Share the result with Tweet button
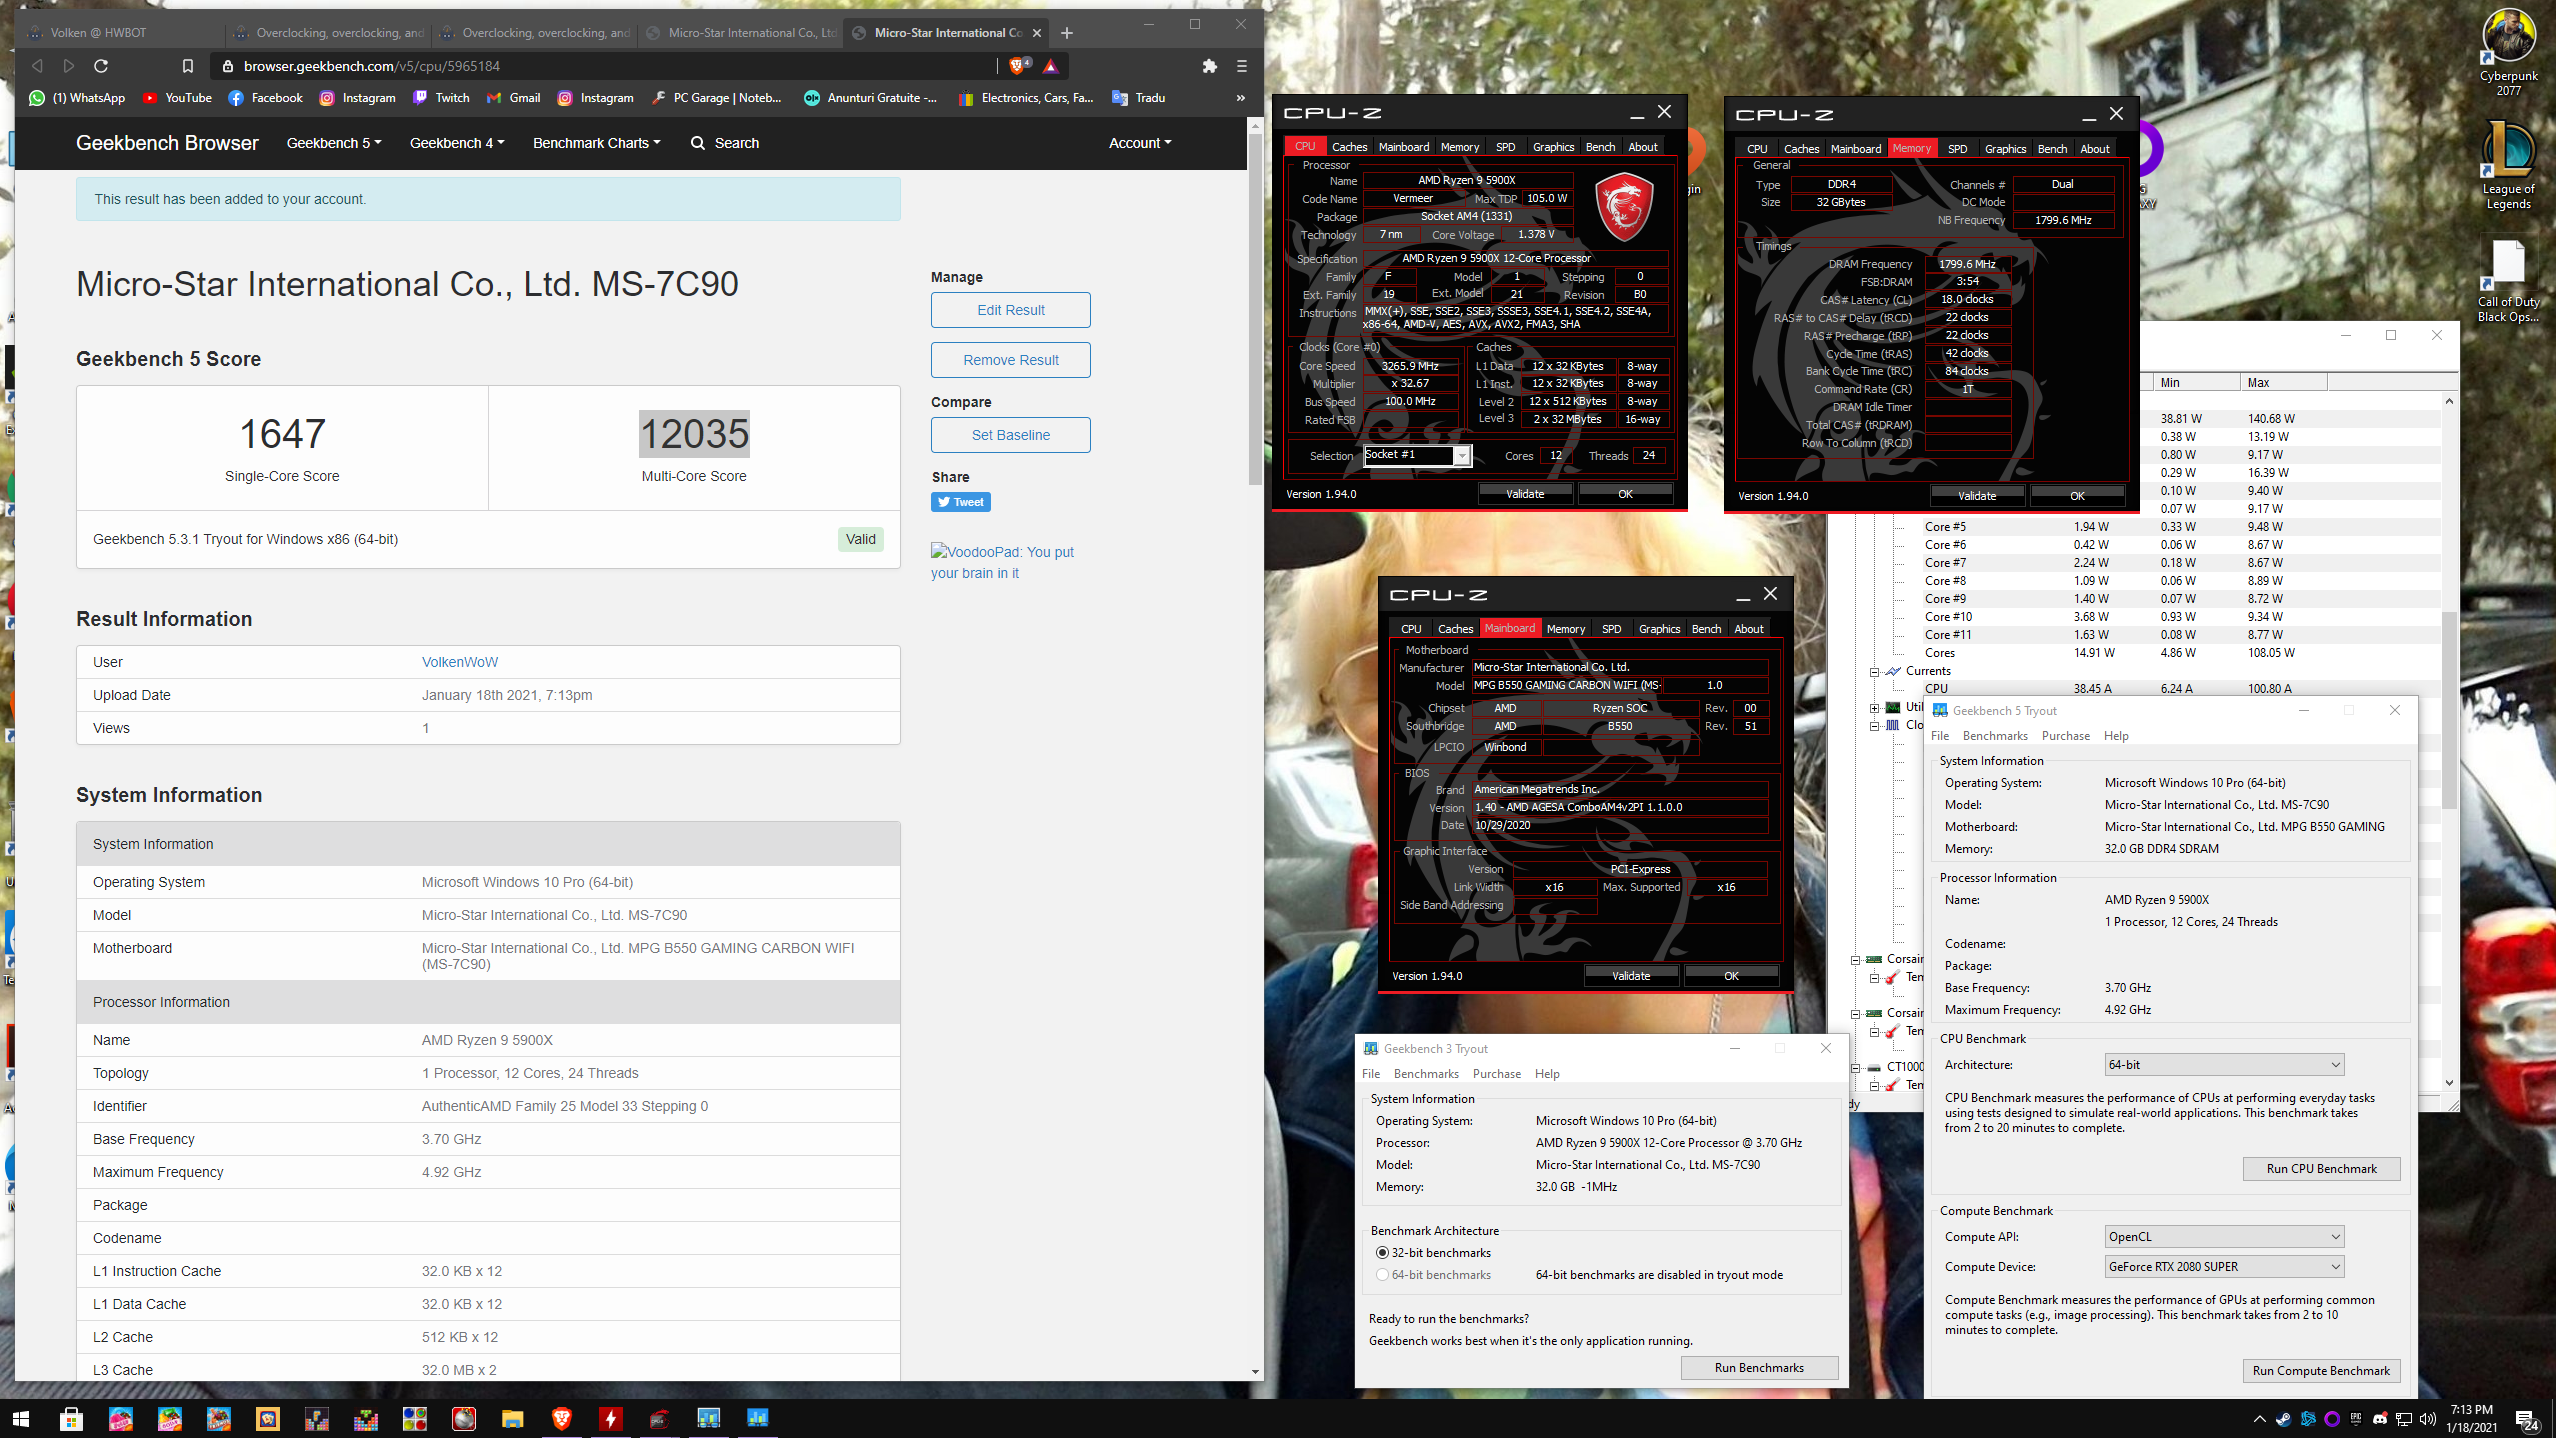Viewport: 2556px width, 1438px height. [960, 502]
